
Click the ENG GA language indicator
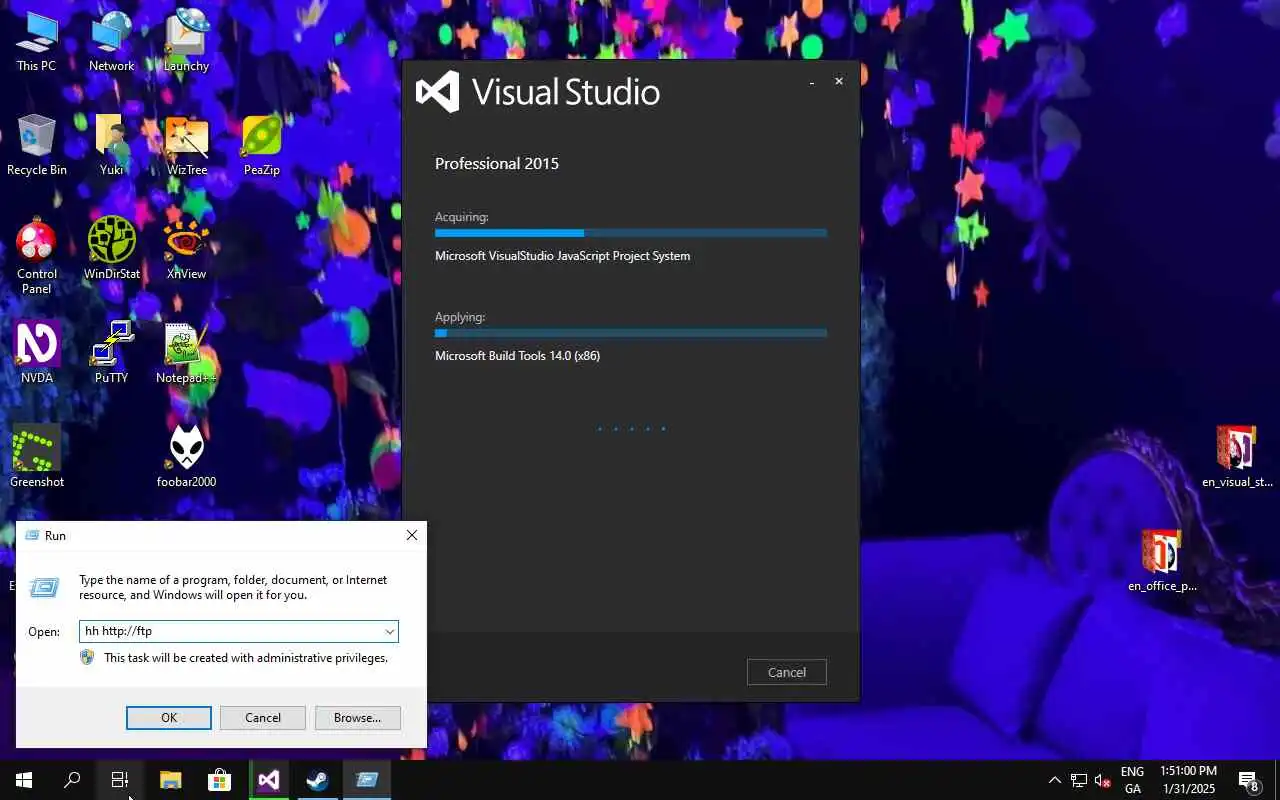(1132, 780)
